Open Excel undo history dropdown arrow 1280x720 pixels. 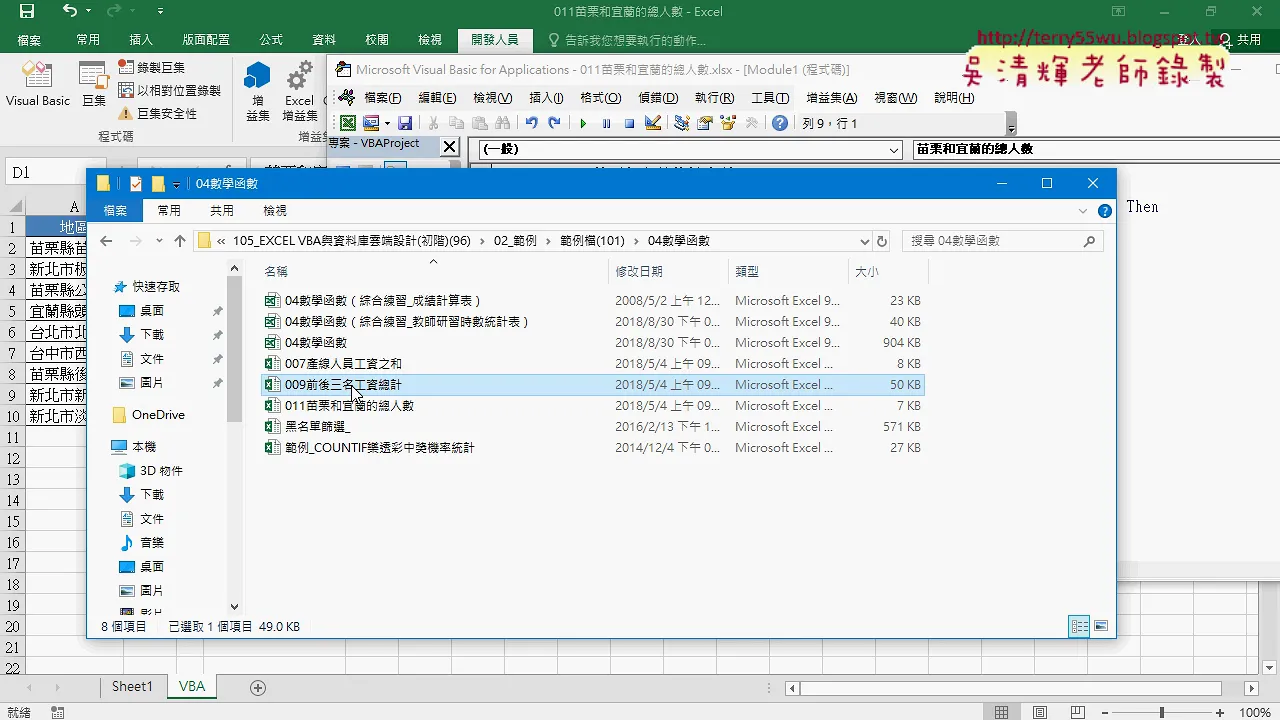(88, 11)
